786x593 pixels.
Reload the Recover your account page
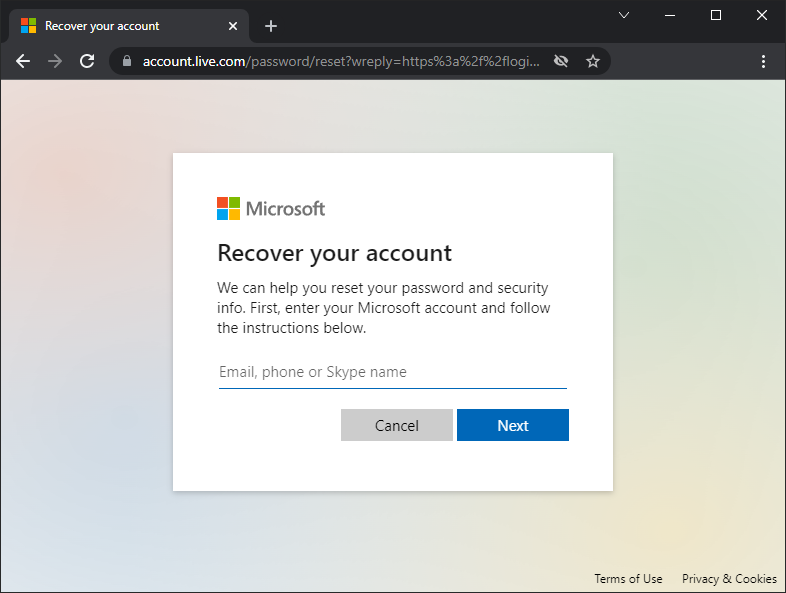pyautogui.click(x=87, y=61)
